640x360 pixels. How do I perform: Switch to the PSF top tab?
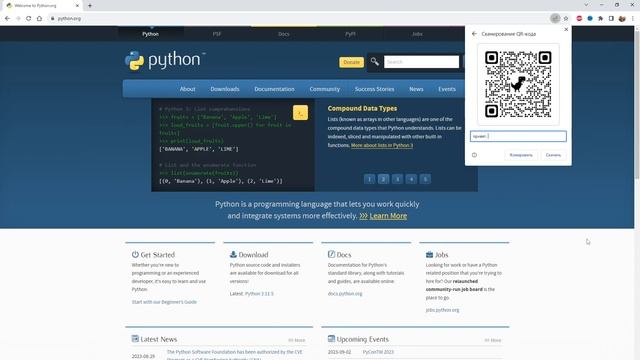pos(217,34)
